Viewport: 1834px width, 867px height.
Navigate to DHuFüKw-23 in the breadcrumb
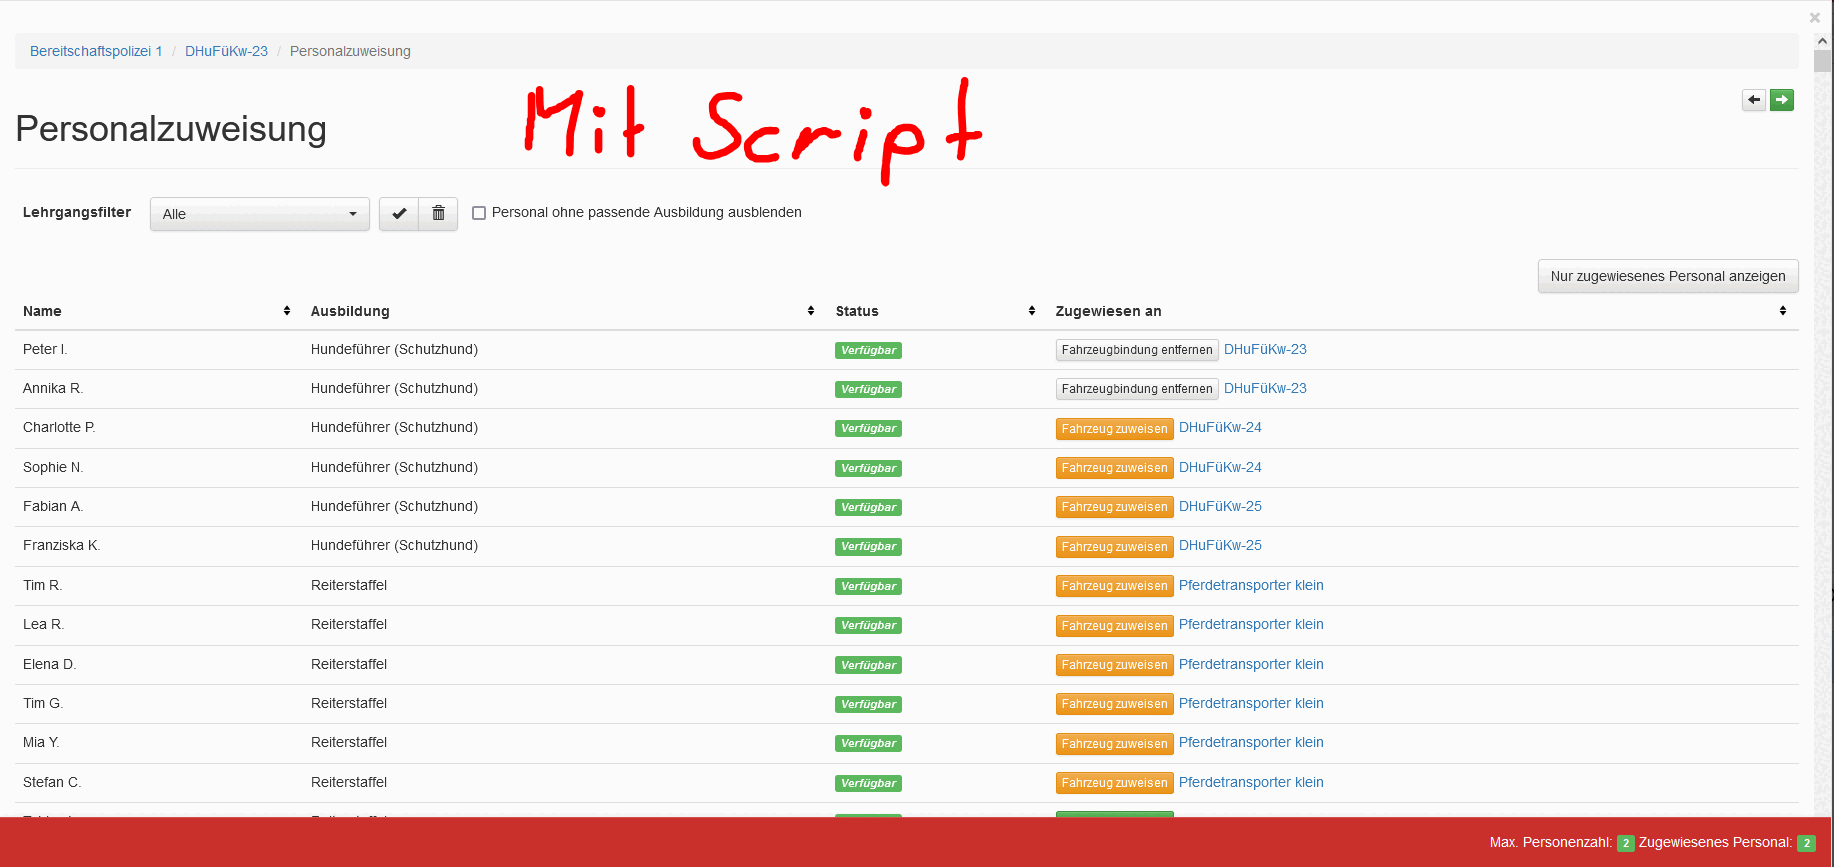226,51
